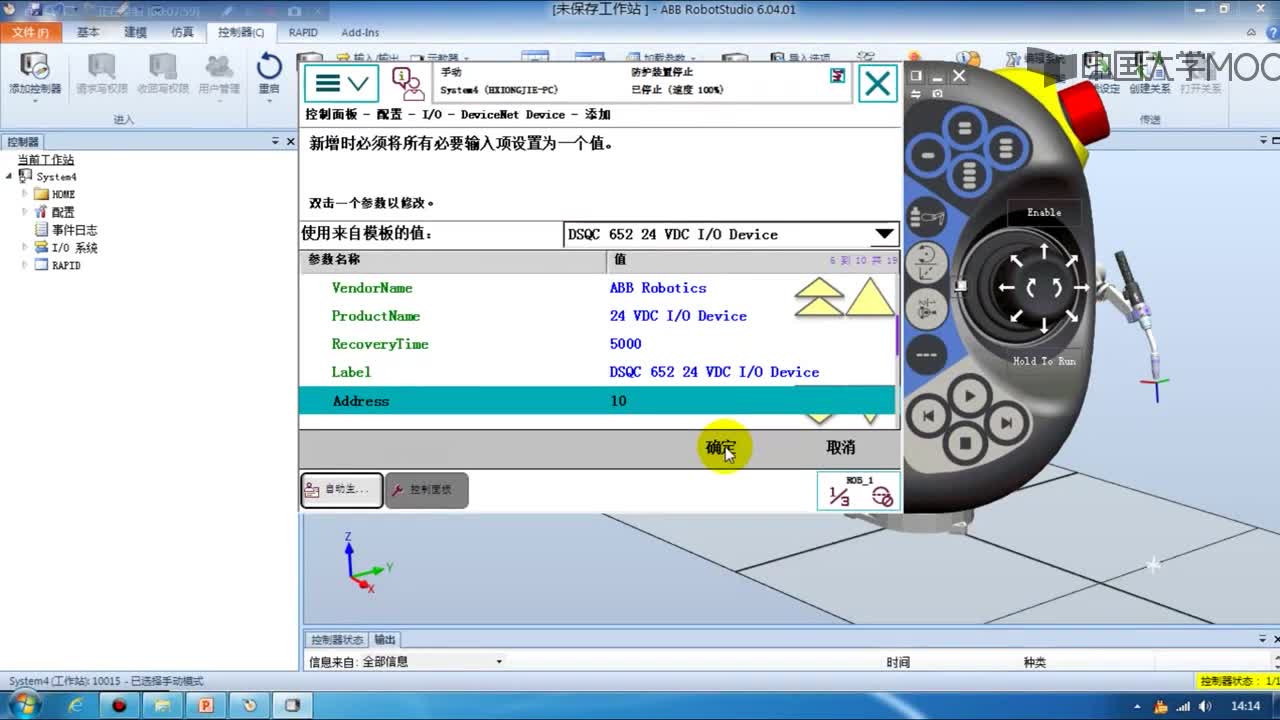Open the 添加控制器 dropdown arrow
1280x720 pixels.
pyautogui.click(x=34, y=102)
